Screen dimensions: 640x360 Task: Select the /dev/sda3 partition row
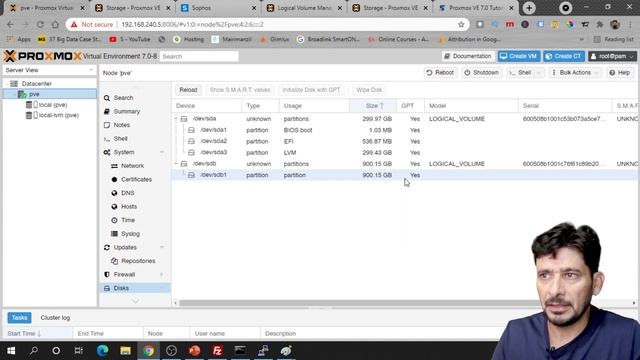pos(404,153)
